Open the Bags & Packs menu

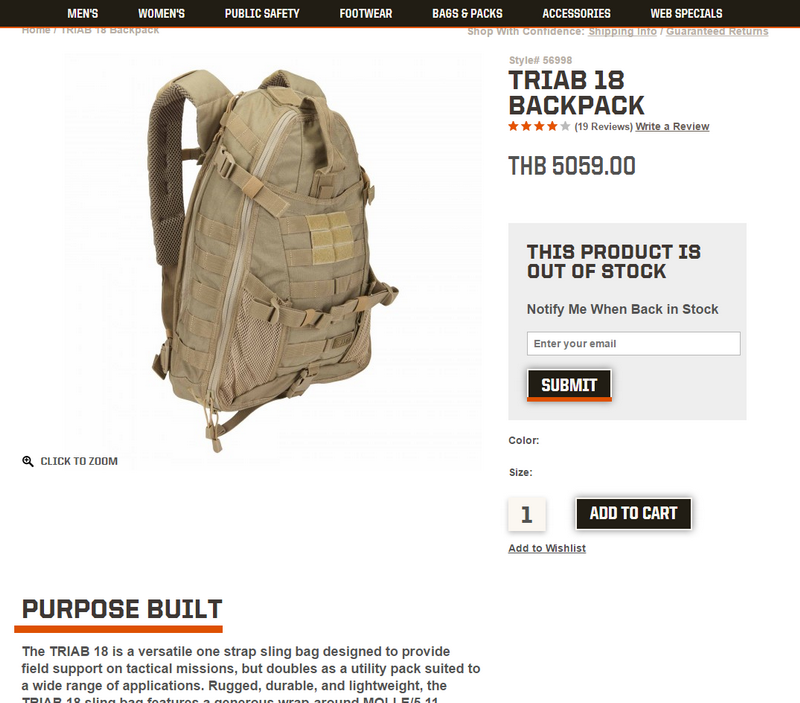[467, 14]
